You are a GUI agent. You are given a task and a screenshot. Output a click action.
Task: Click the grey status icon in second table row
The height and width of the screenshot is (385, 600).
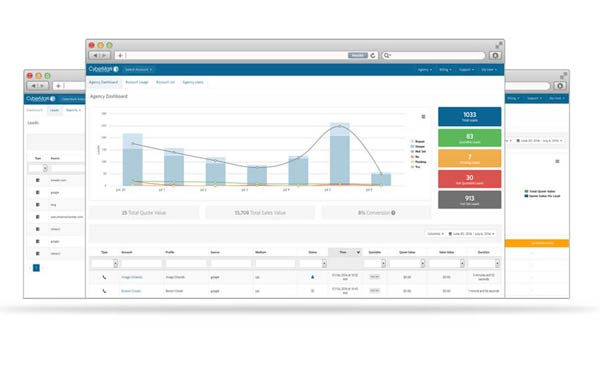tap(313, 291)
